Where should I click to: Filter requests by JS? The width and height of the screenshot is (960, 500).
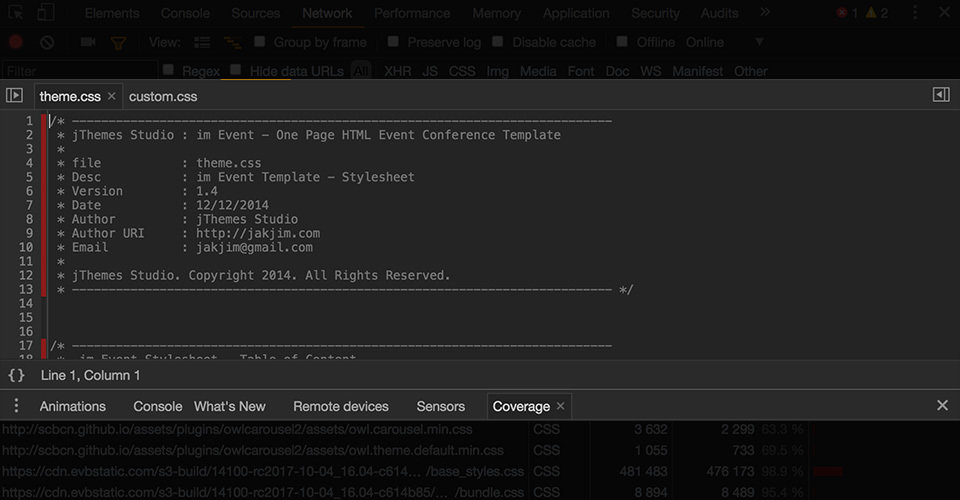[430, 71]
